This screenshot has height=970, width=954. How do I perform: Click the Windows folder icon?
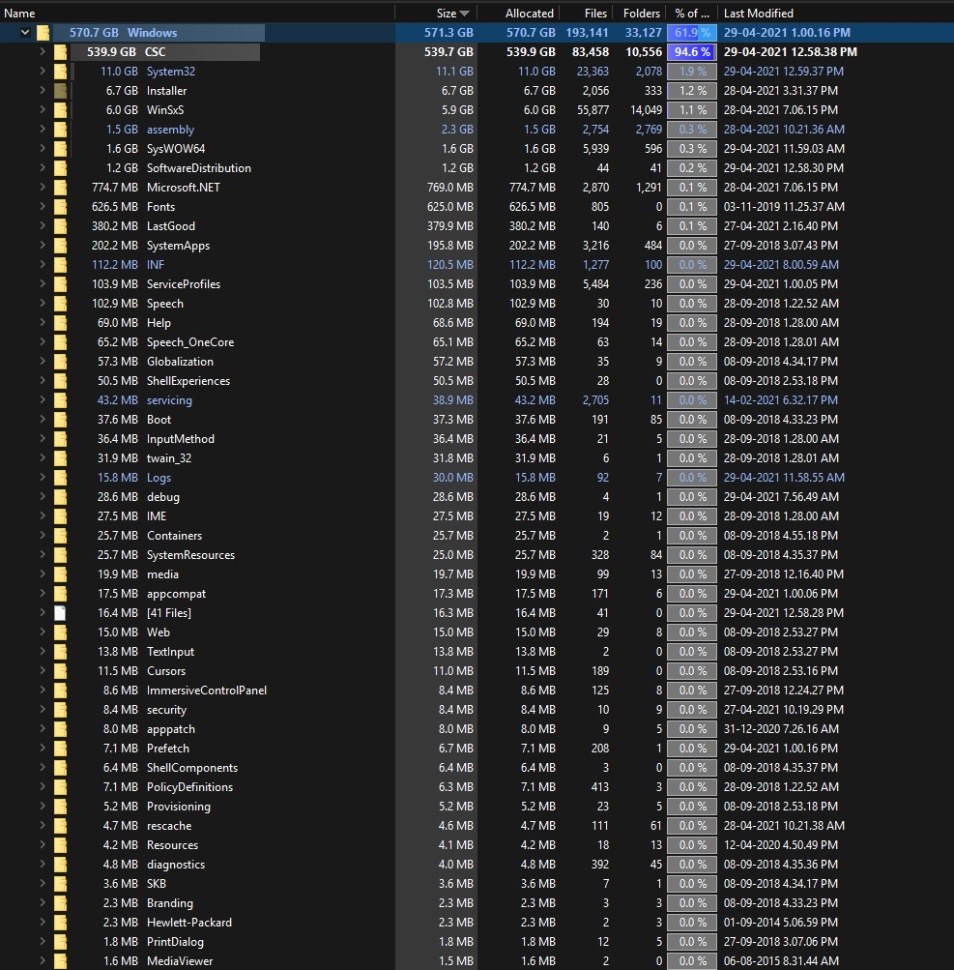click(x=43, y=32)
